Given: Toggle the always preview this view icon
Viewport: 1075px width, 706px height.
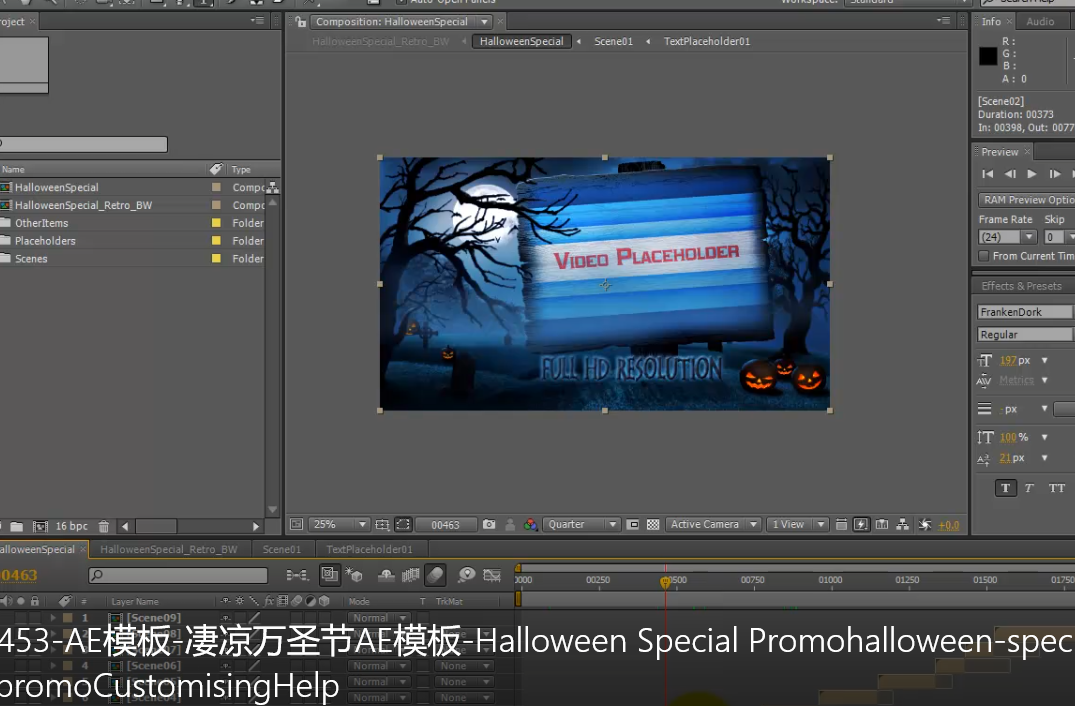Looking at the screenshot, I should [x=296, y=524].
